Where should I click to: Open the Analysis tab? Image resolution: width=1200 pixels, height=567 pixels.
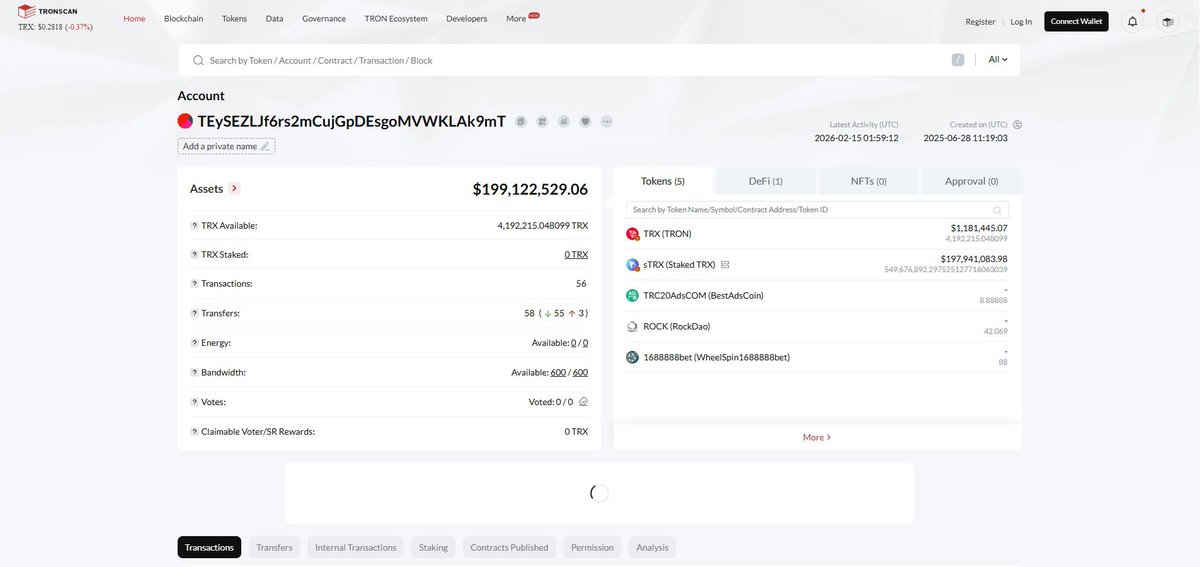652,547
